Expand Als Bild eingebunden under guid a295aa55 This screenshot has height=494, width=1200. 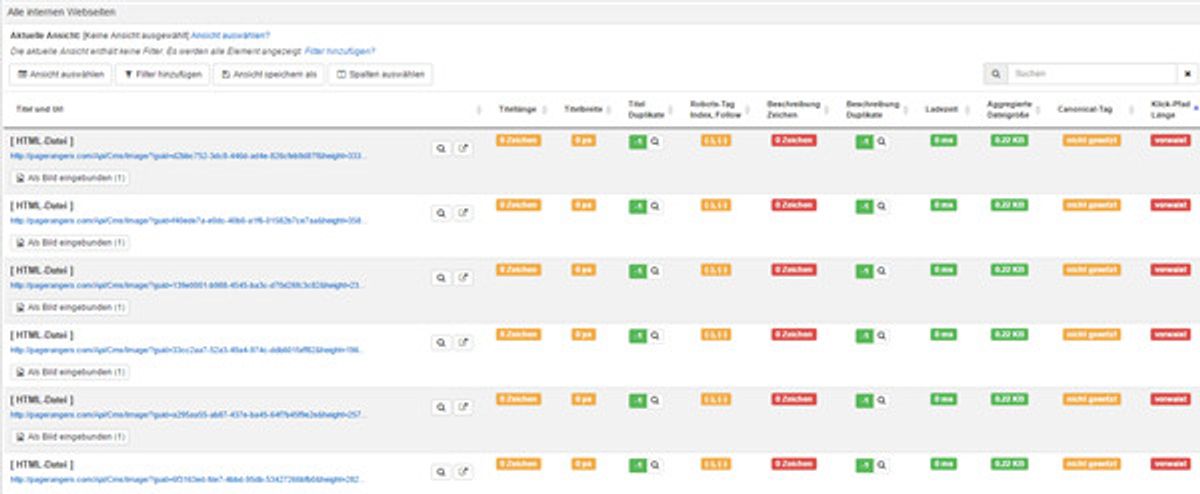[70, 437]
